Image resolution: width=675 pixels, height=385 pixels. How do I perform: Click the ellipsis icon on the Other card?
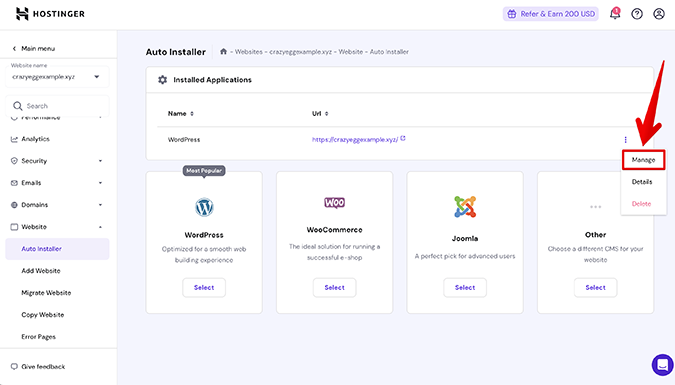[595, 207]
